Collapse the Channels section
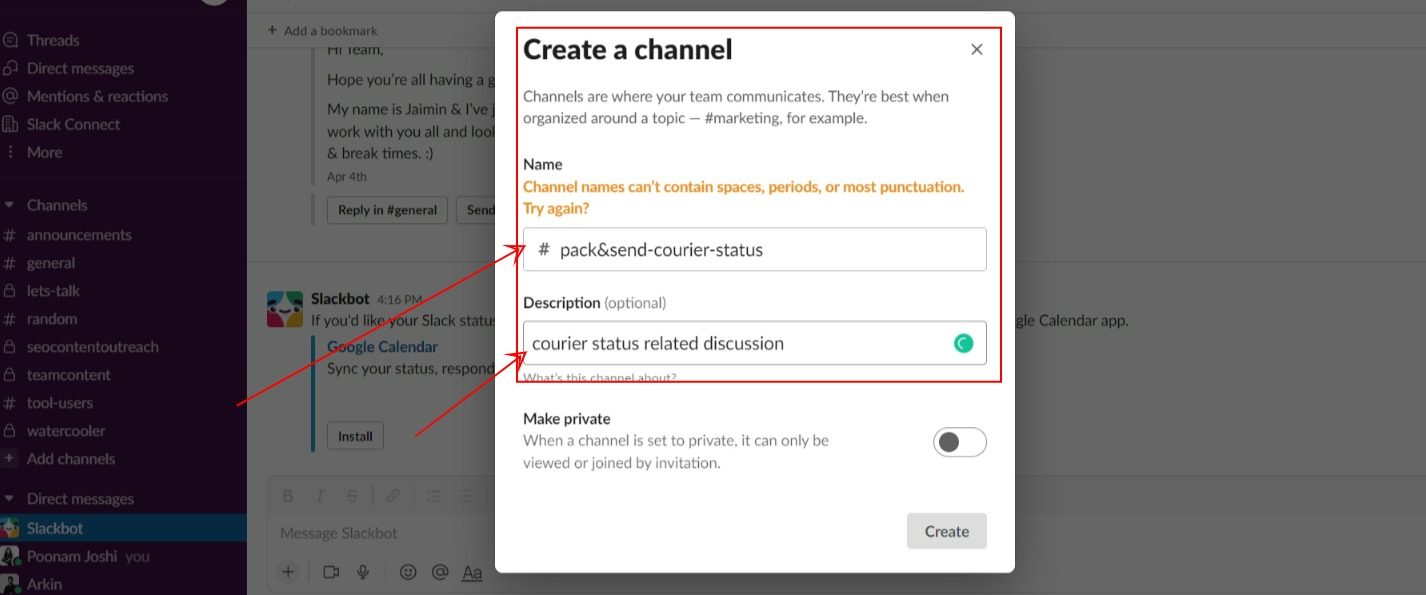1426x595 pixels. point(9,205)
